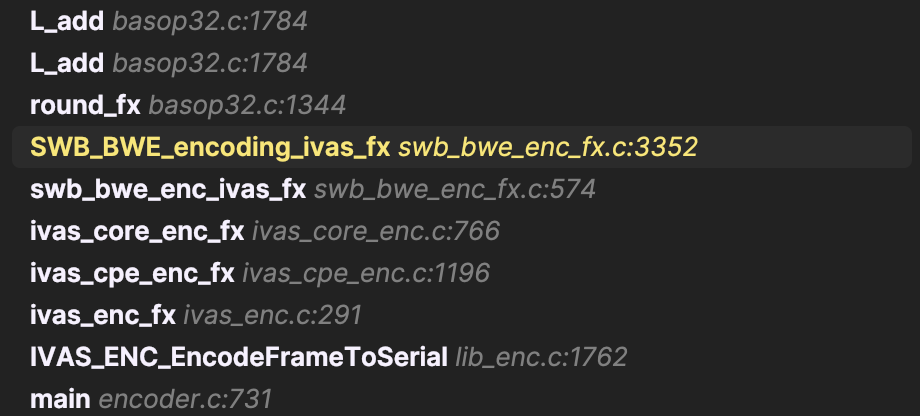Open basop32.c:1784 just above round_fx
The width and height of the screenshot is (920, 416).
tap(210, 63)
